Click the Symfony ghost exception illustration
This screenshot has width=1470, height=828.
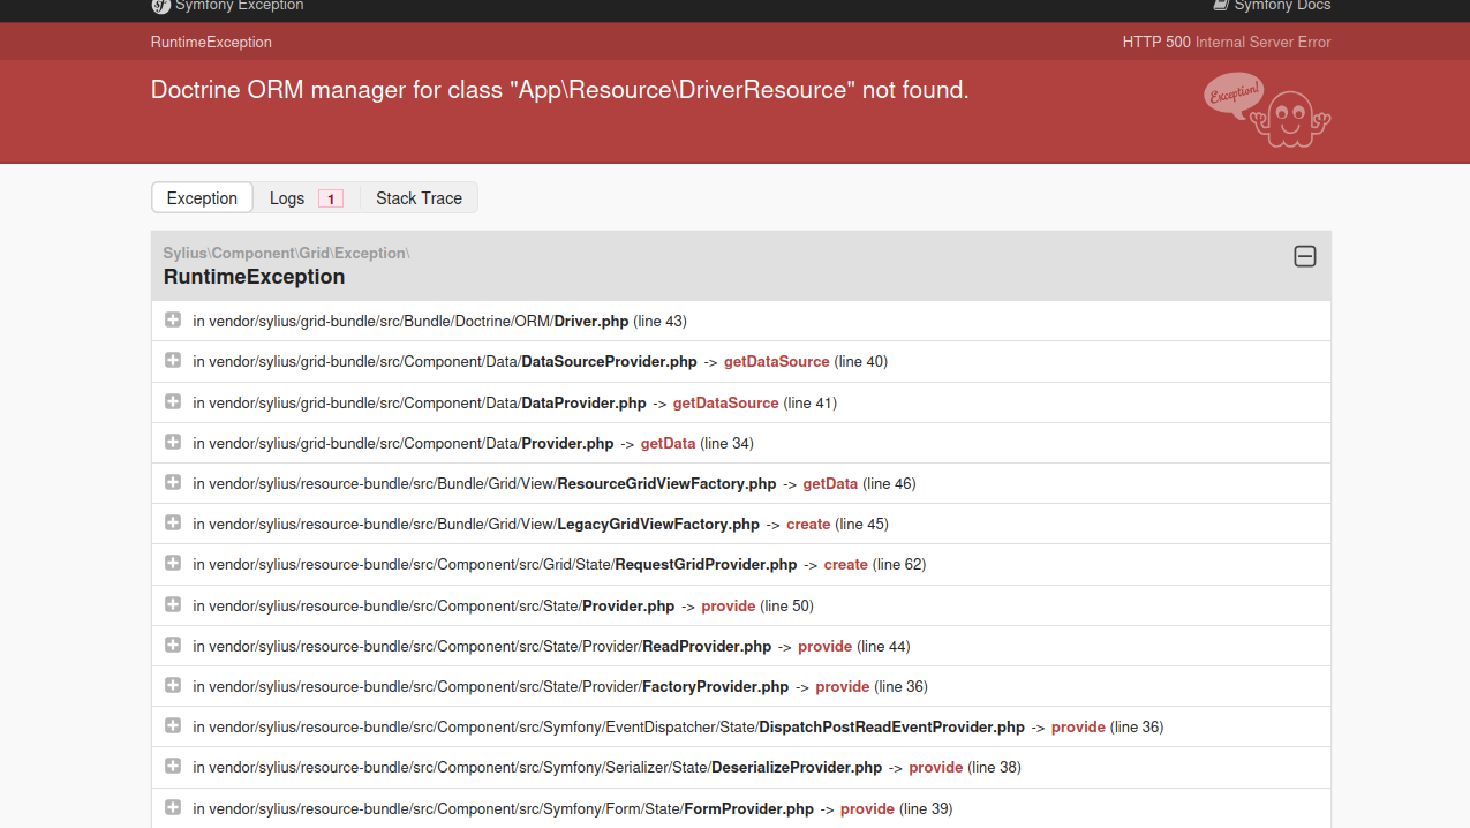pyautogui.click(x=1267, y=110)
